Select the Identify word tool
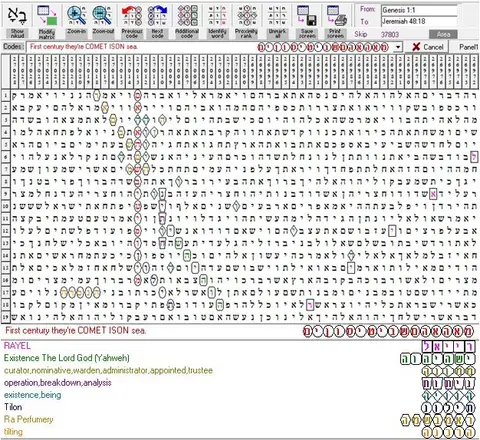The height and width of the screenshot is (440, 480). coord(217,15)
